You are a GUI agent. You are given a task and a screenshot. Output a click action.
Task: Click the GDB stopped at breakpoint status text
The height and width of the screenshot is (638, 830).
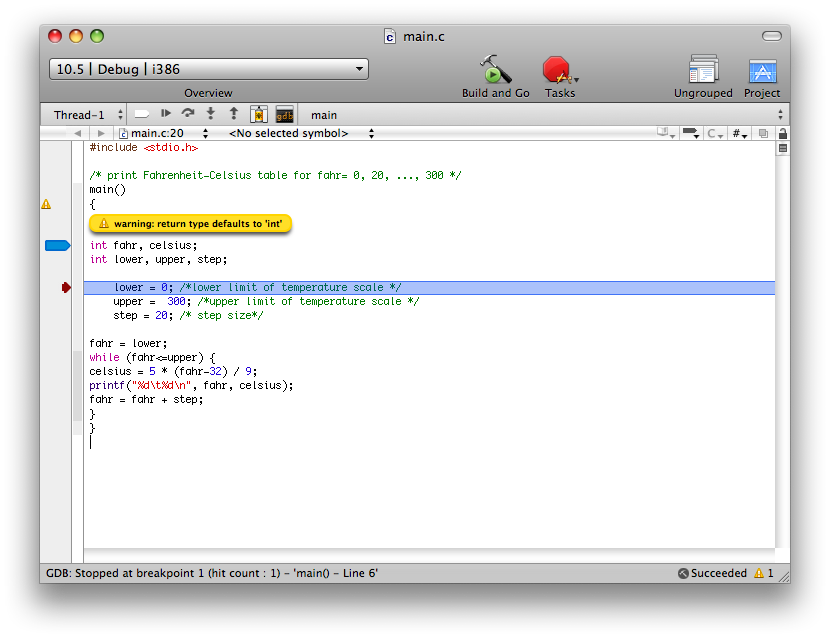point(212,573)
